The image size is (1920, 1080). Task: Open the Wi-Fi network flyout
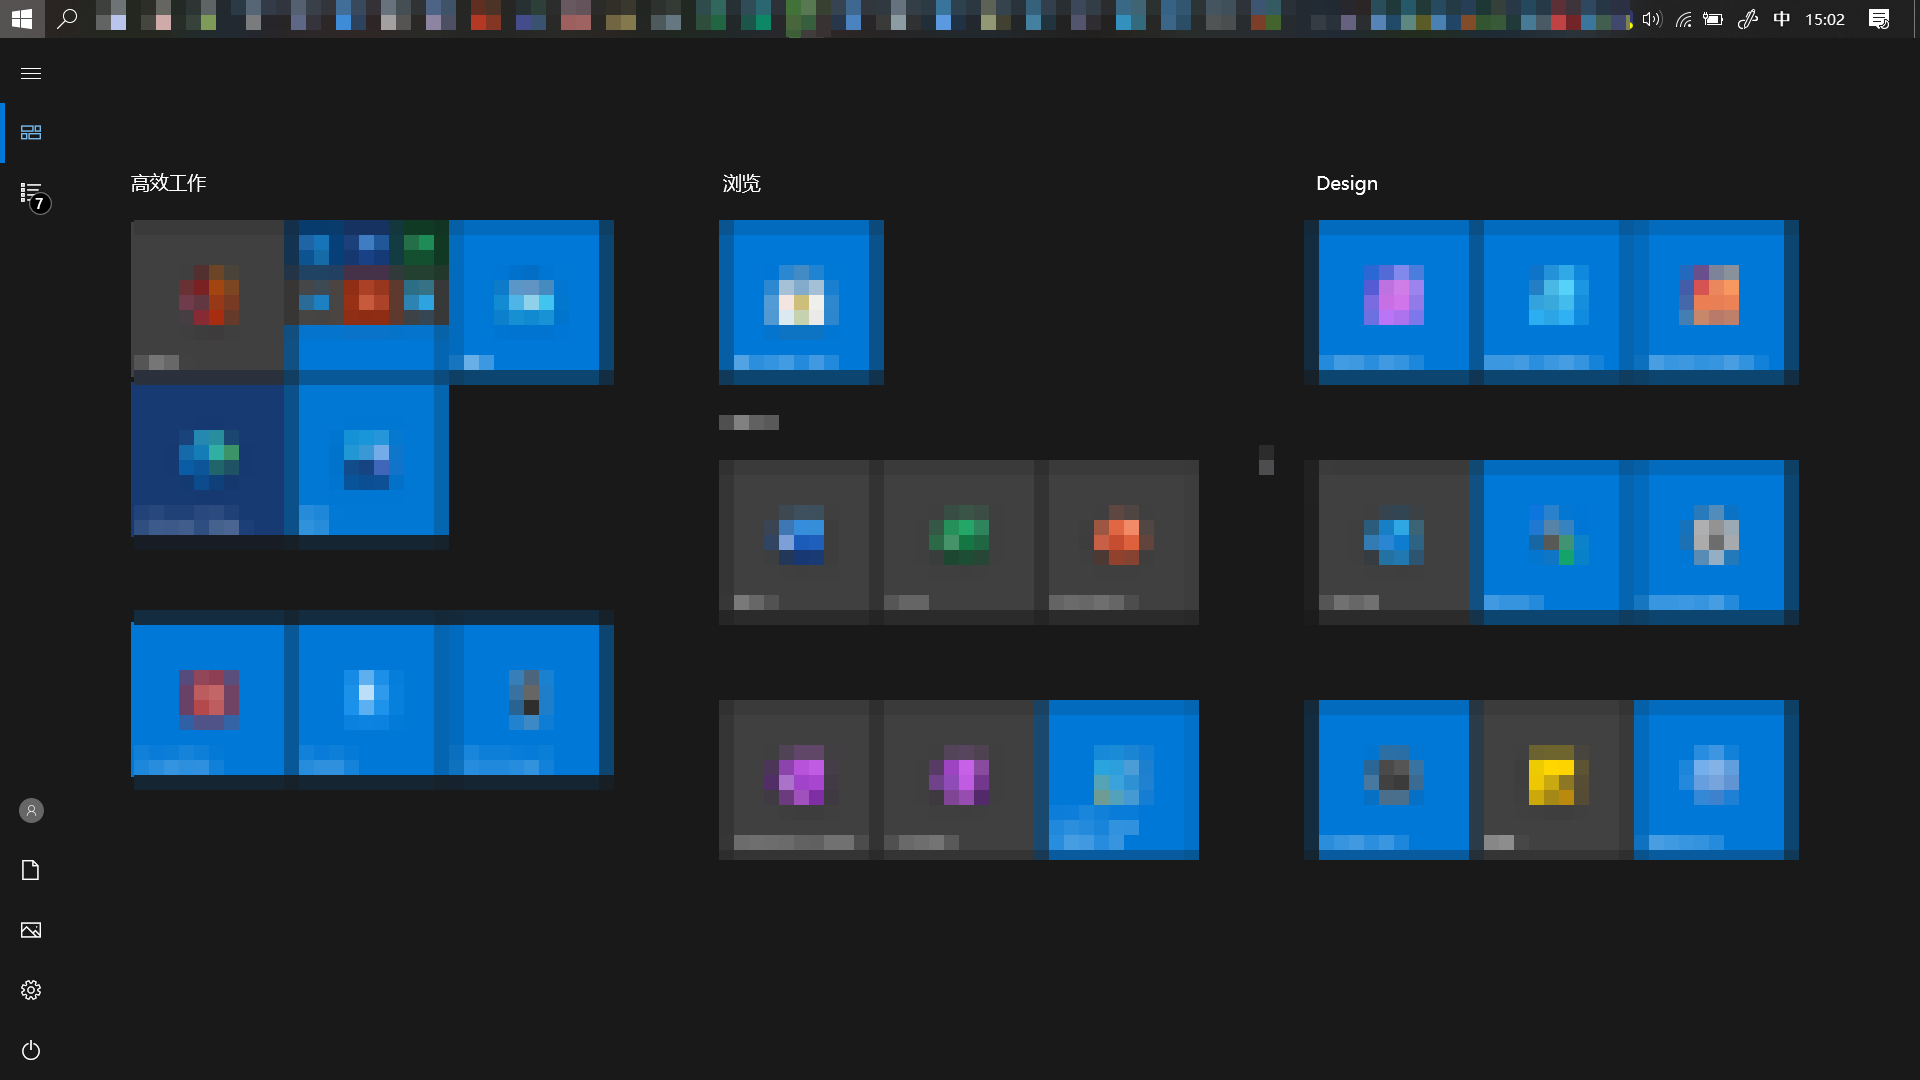tap(1683, 19)
